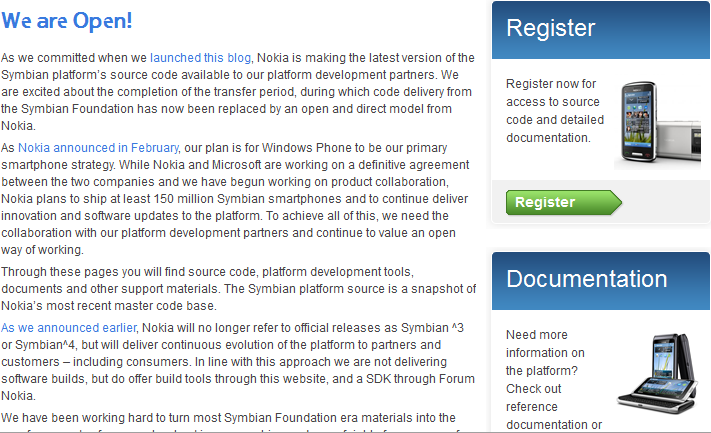Click the 'launched this blog' link

[200, 58]
